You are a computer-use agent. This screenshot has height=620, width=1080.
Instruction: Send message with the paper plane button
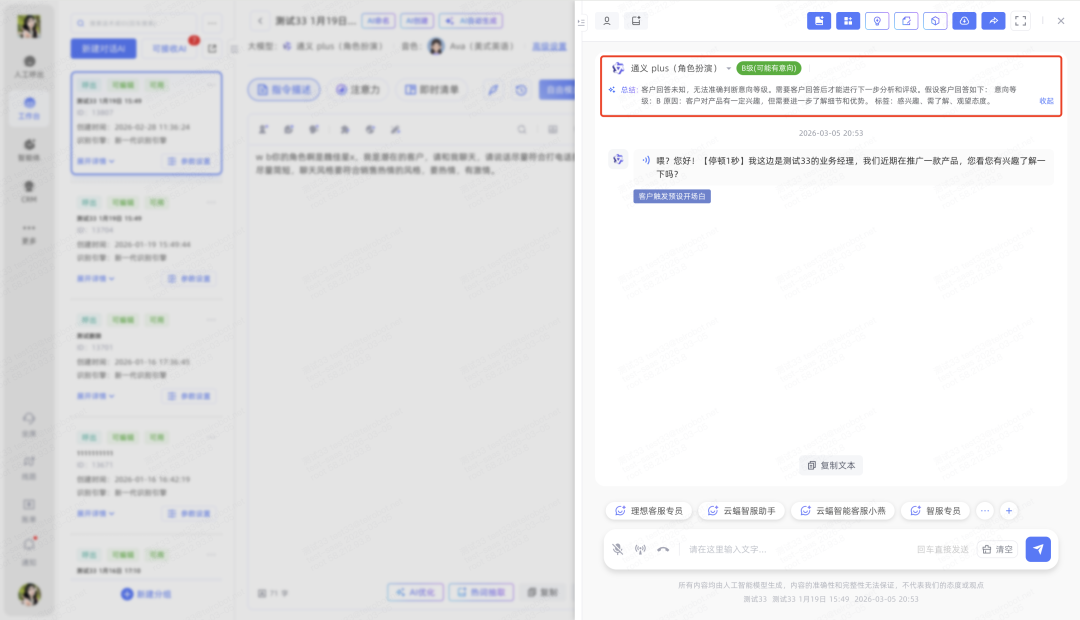(1038, 549)
